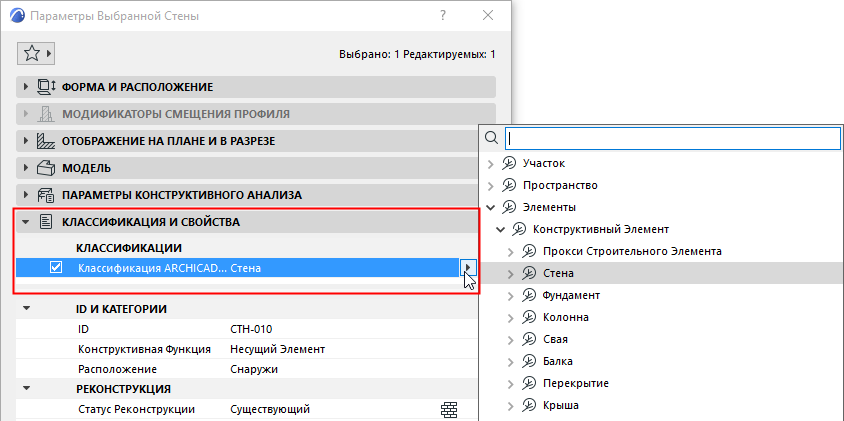Select Конструктивный Элемент classification
844x421 pixels.
pos(601,229)
